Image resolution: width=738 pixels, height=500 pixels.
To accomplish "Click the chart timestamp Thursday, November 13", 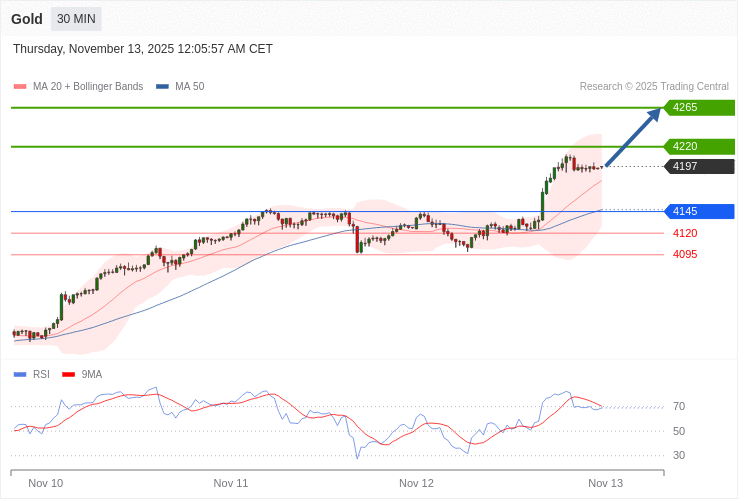I will (x=143, y=49).
